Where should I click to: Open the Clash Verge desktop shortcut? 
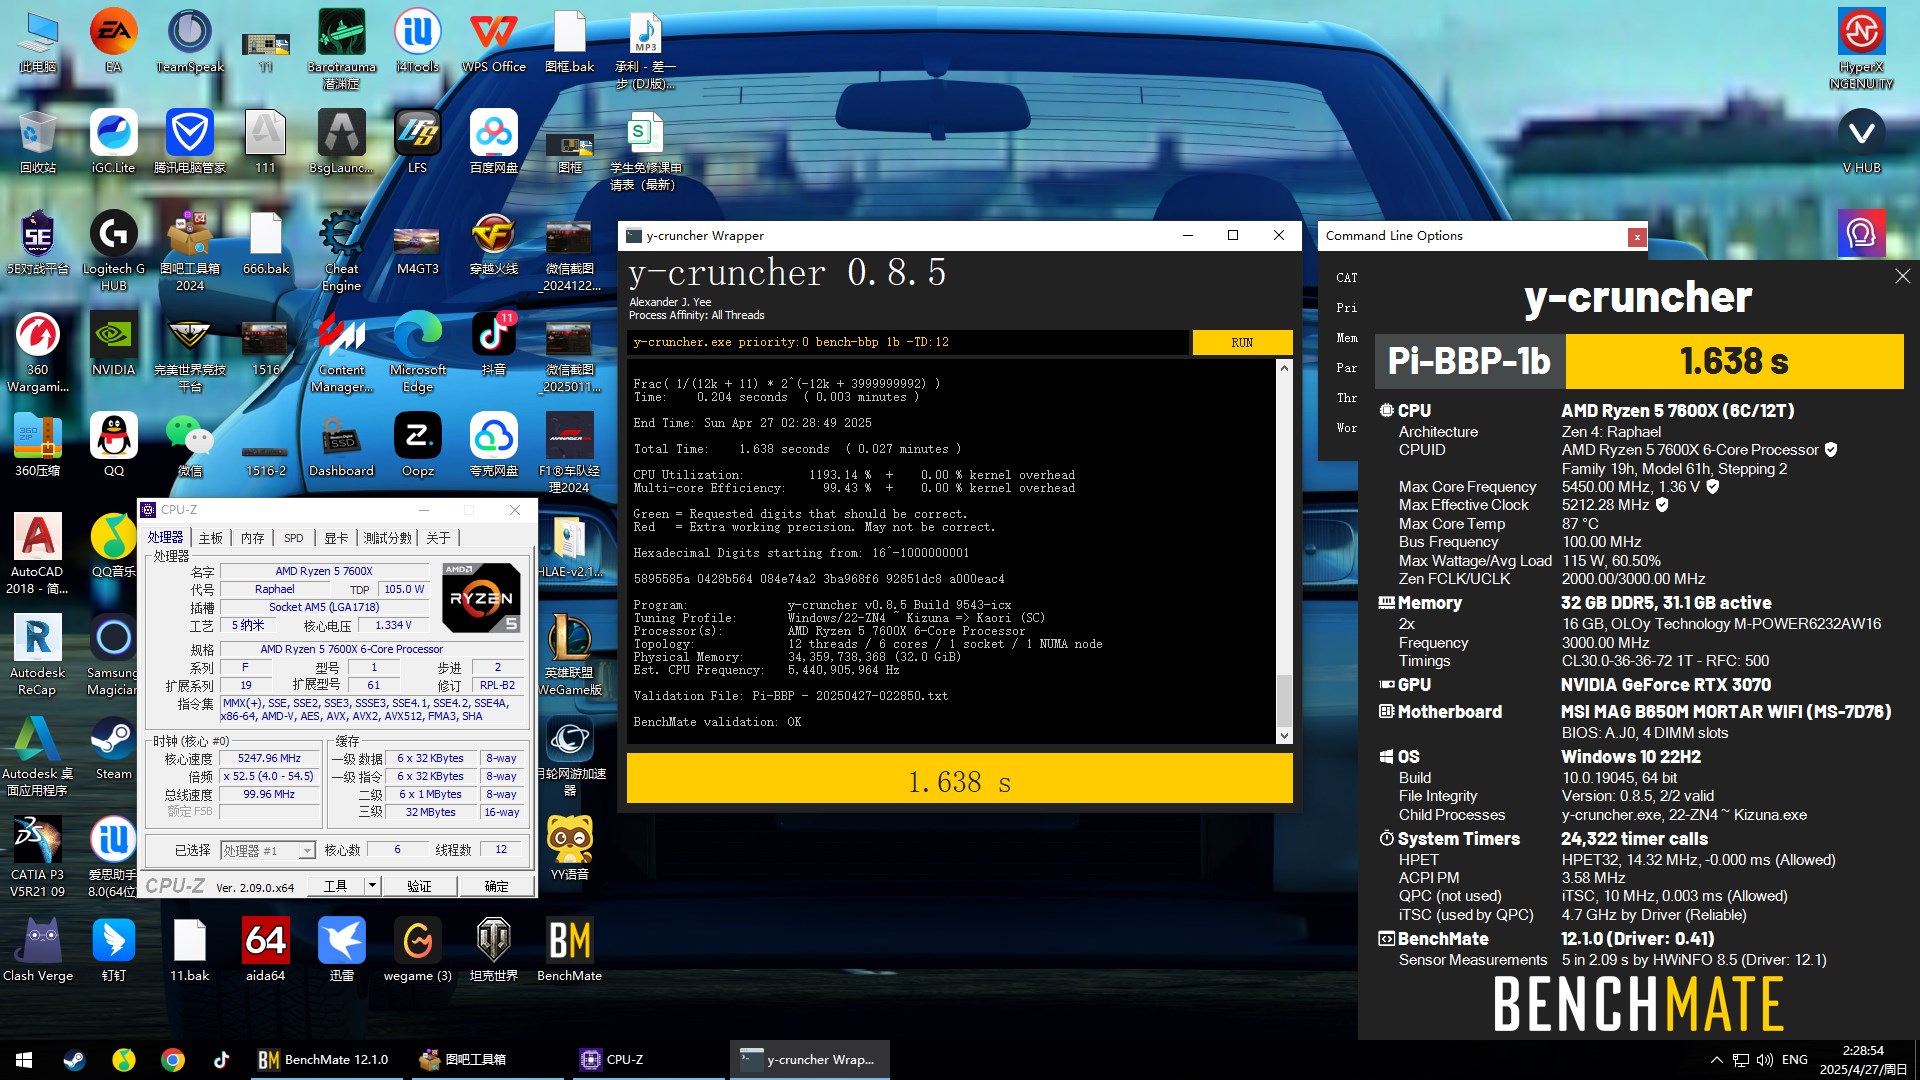point(37,950)
